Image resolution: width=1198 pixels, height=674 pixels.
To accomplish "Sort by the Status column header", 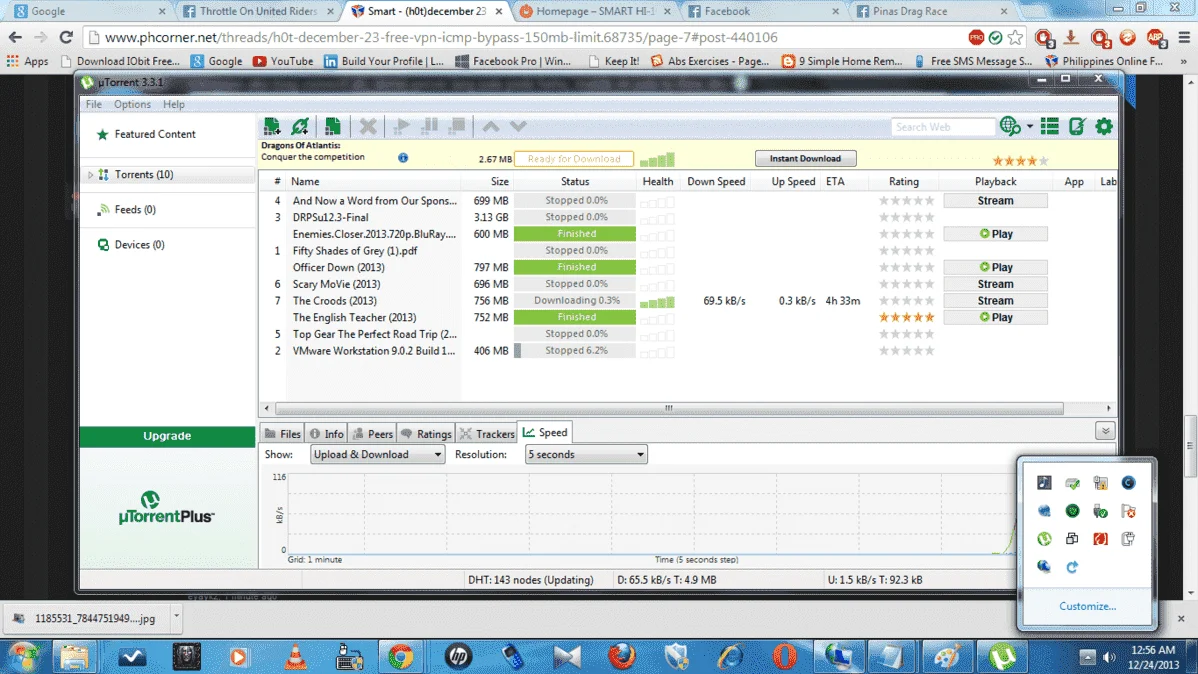I will [575, 181].
